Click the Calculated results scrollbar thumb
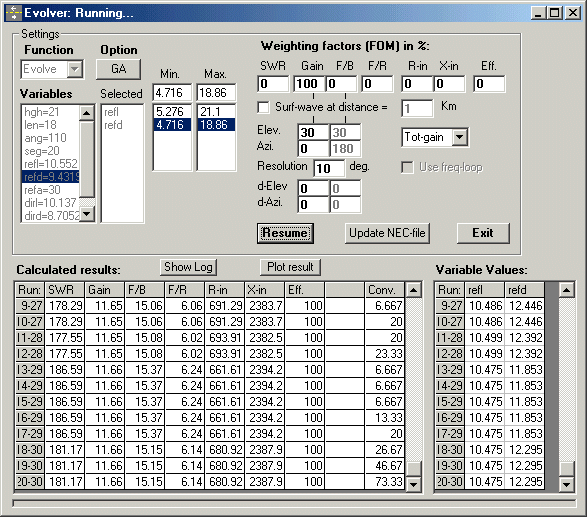Viewport: 587px width, 517px height. point(414,469)
